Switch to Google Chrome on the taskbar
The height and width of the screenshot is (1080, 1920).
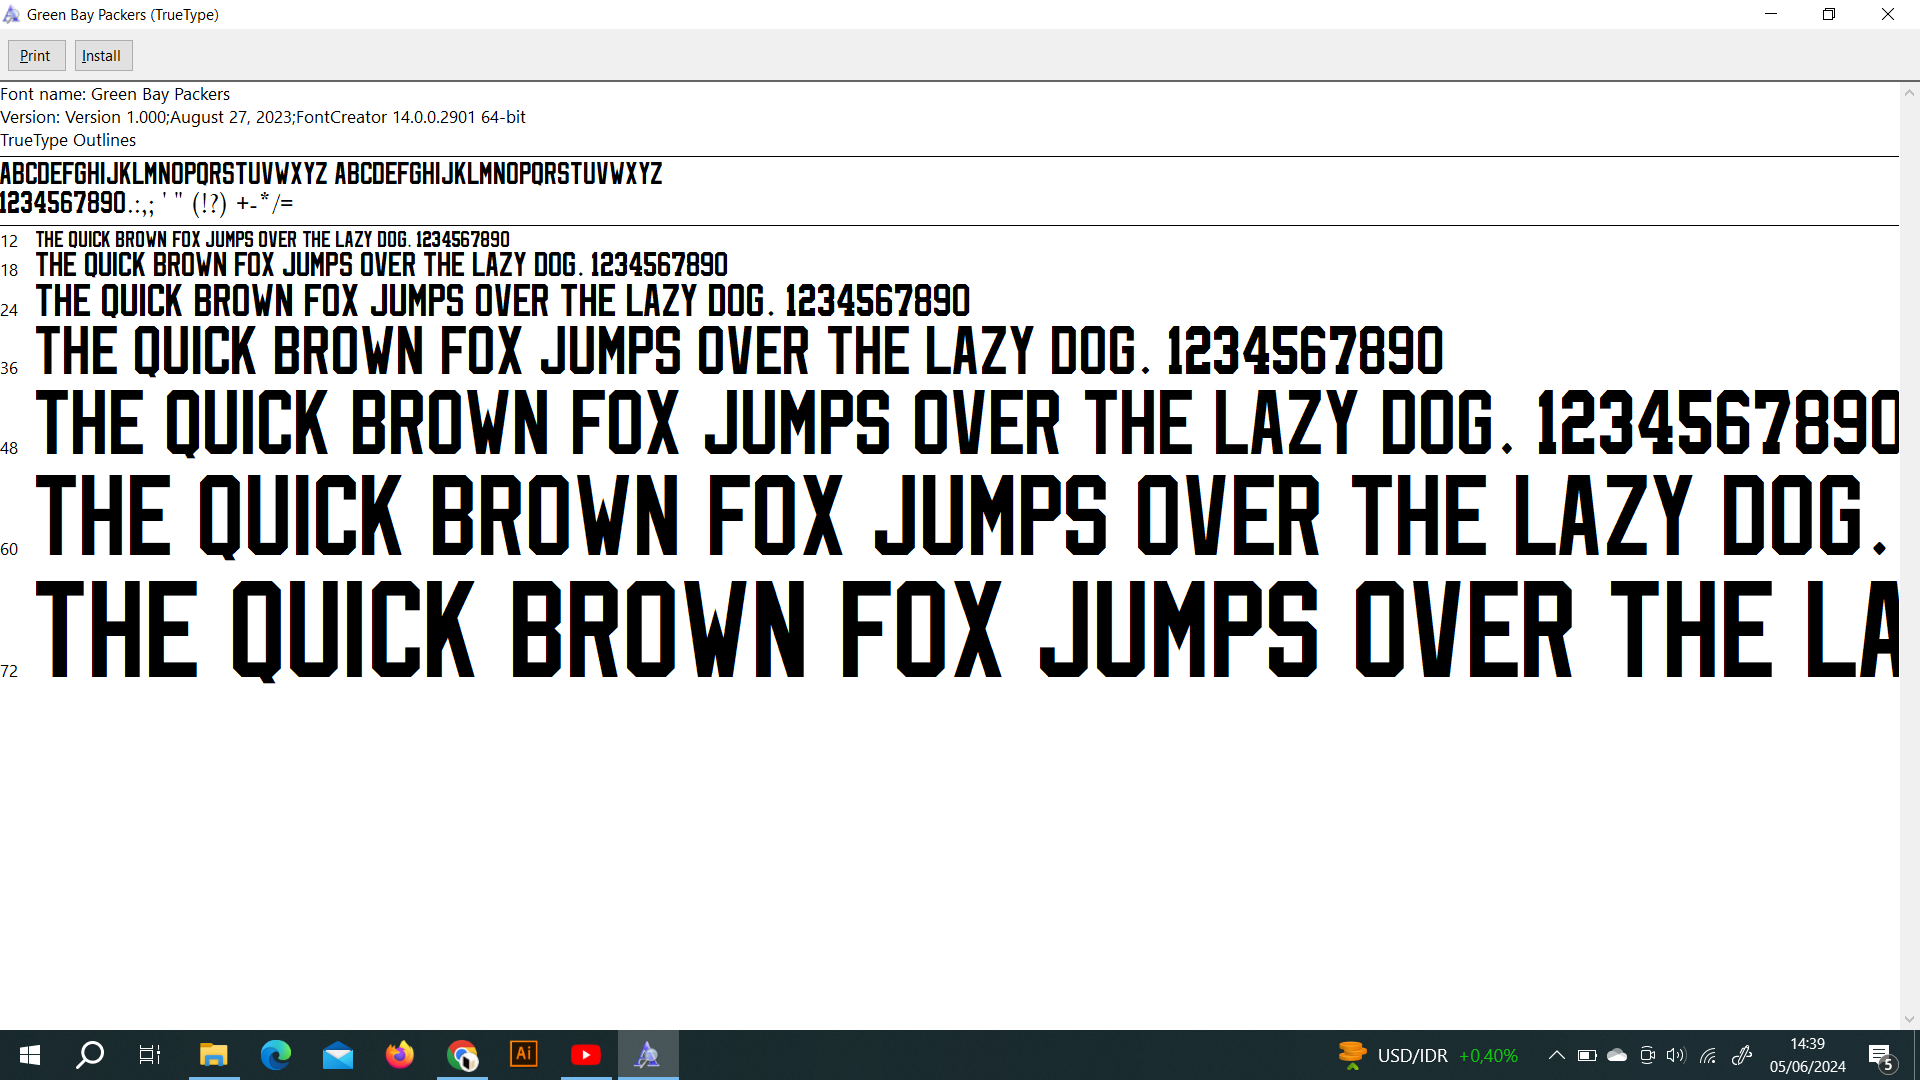click(462, 1055)
